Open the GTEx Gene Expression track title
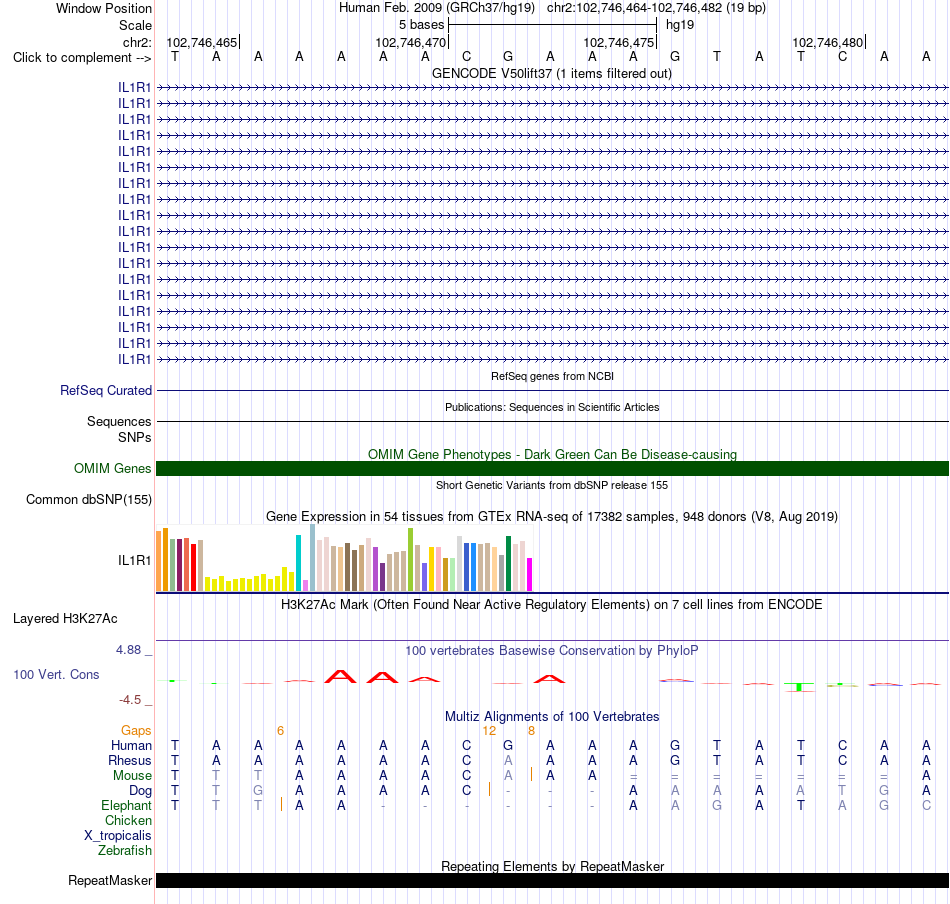950x904 pixels. [x=552, y=517]
